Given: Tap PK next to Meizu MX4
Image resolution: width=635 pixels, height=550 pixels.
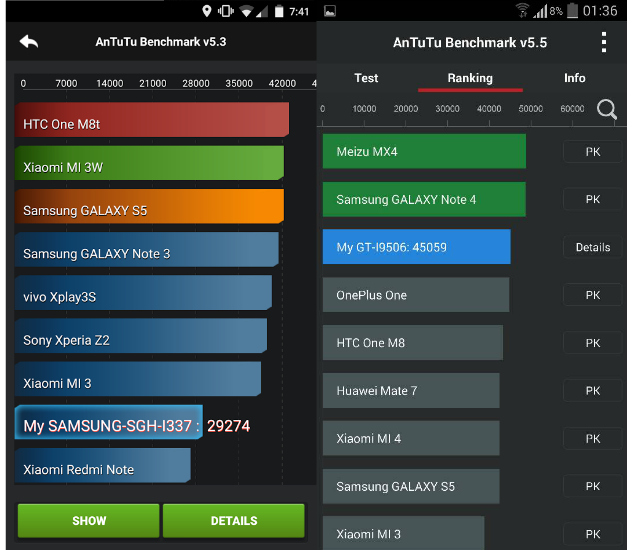Looking at the screenshot, I should click(592, 151).
